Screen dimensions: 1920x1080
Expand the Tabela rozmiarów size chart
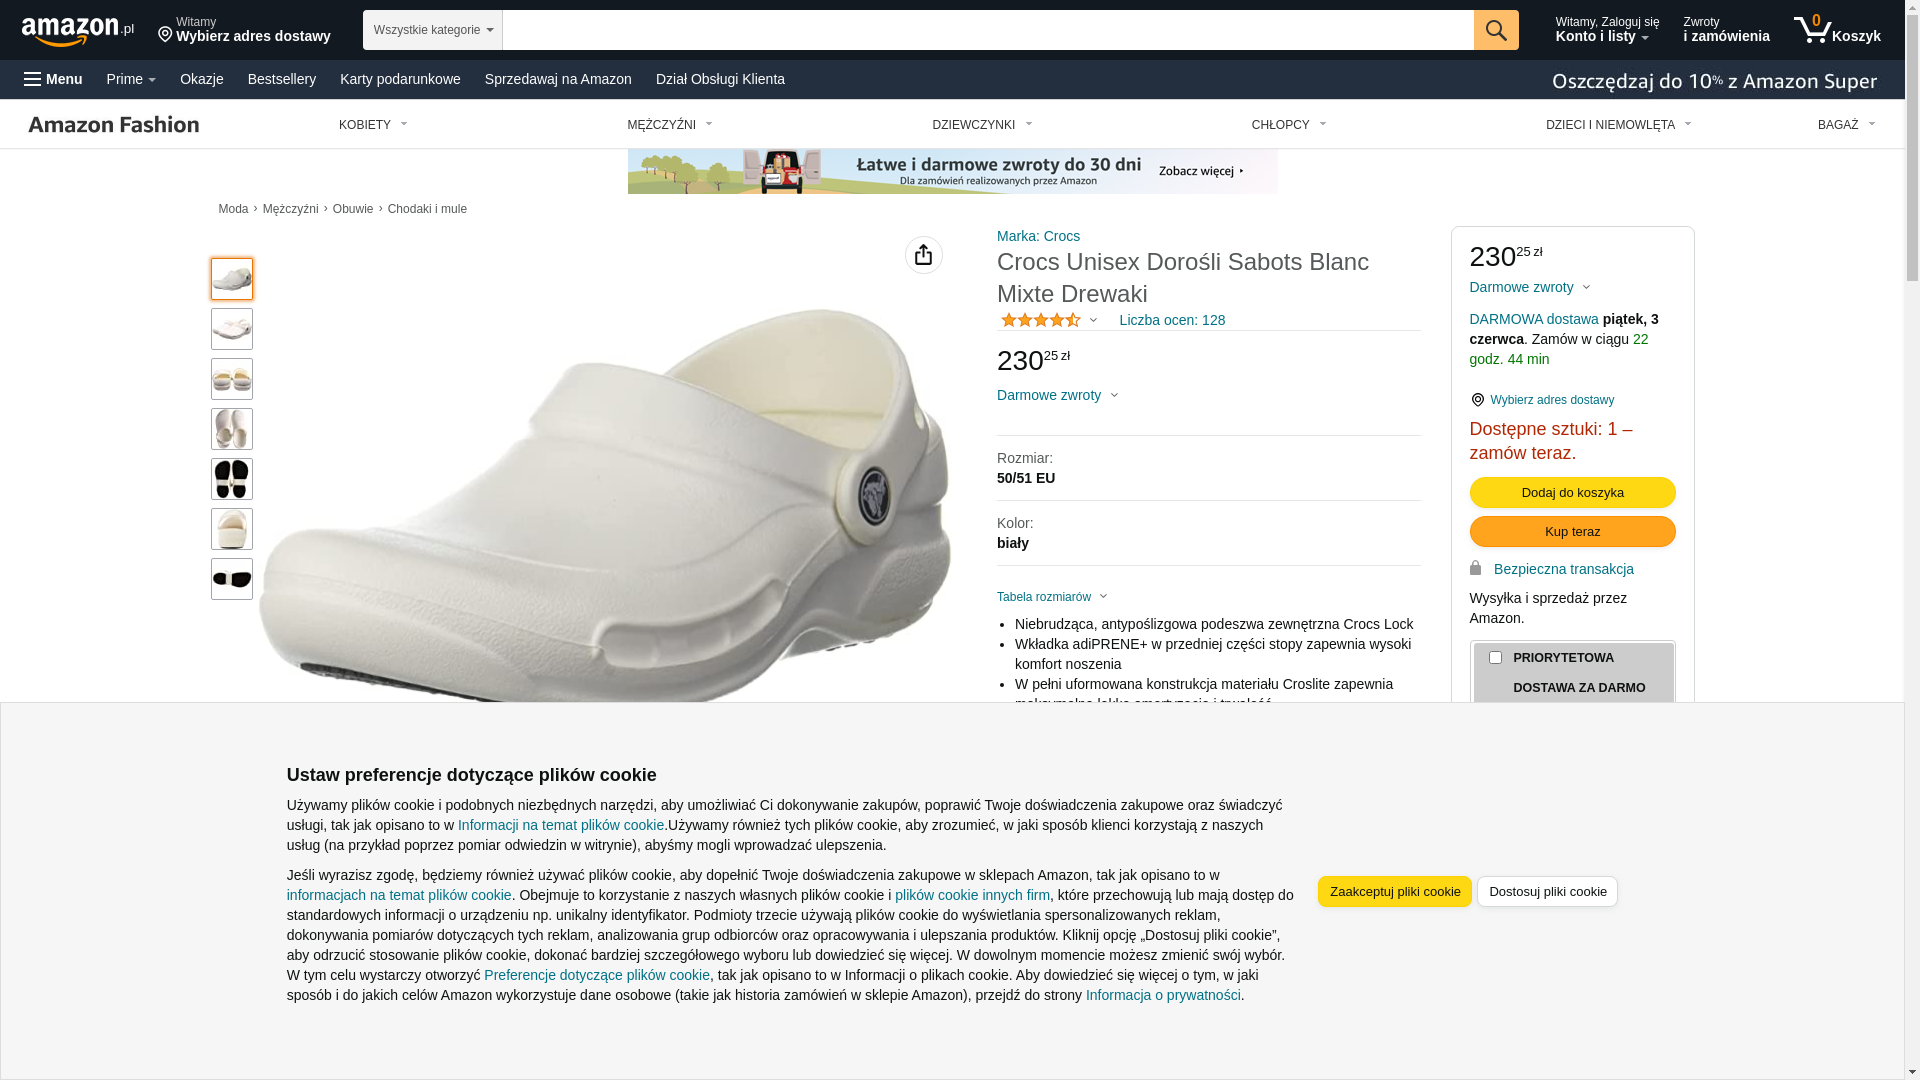pos(1052,597)
